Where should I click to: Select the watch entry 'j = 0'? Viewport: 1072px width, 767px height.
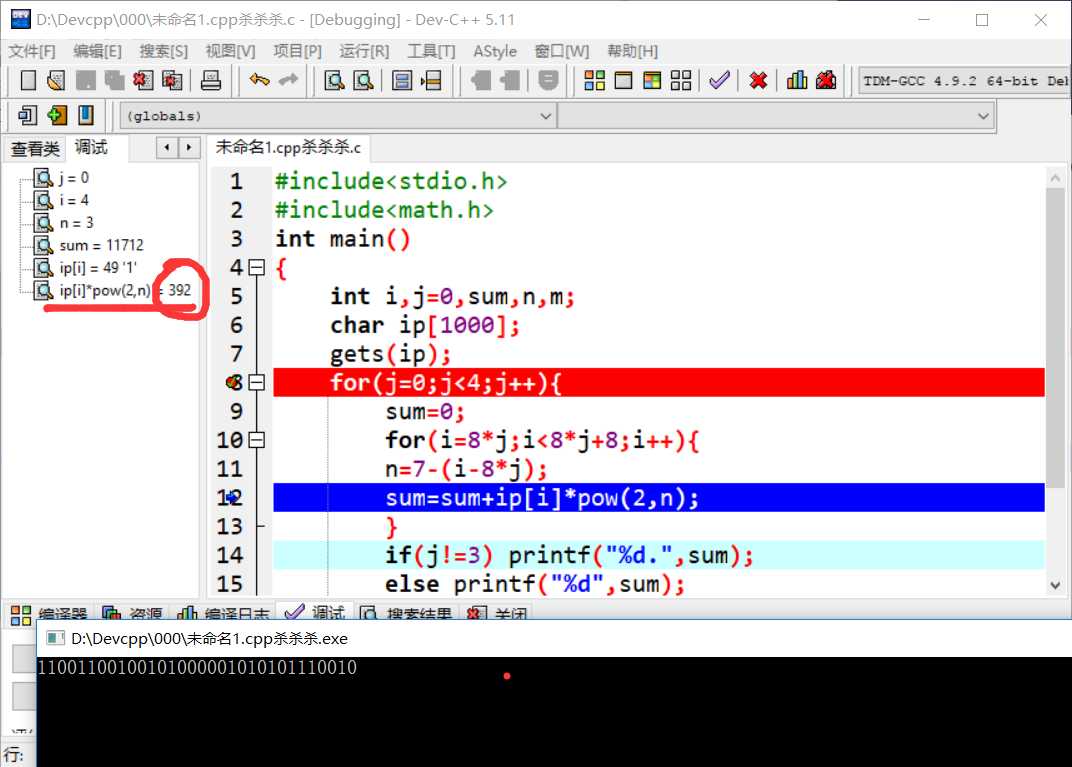(x=74, y=178)
